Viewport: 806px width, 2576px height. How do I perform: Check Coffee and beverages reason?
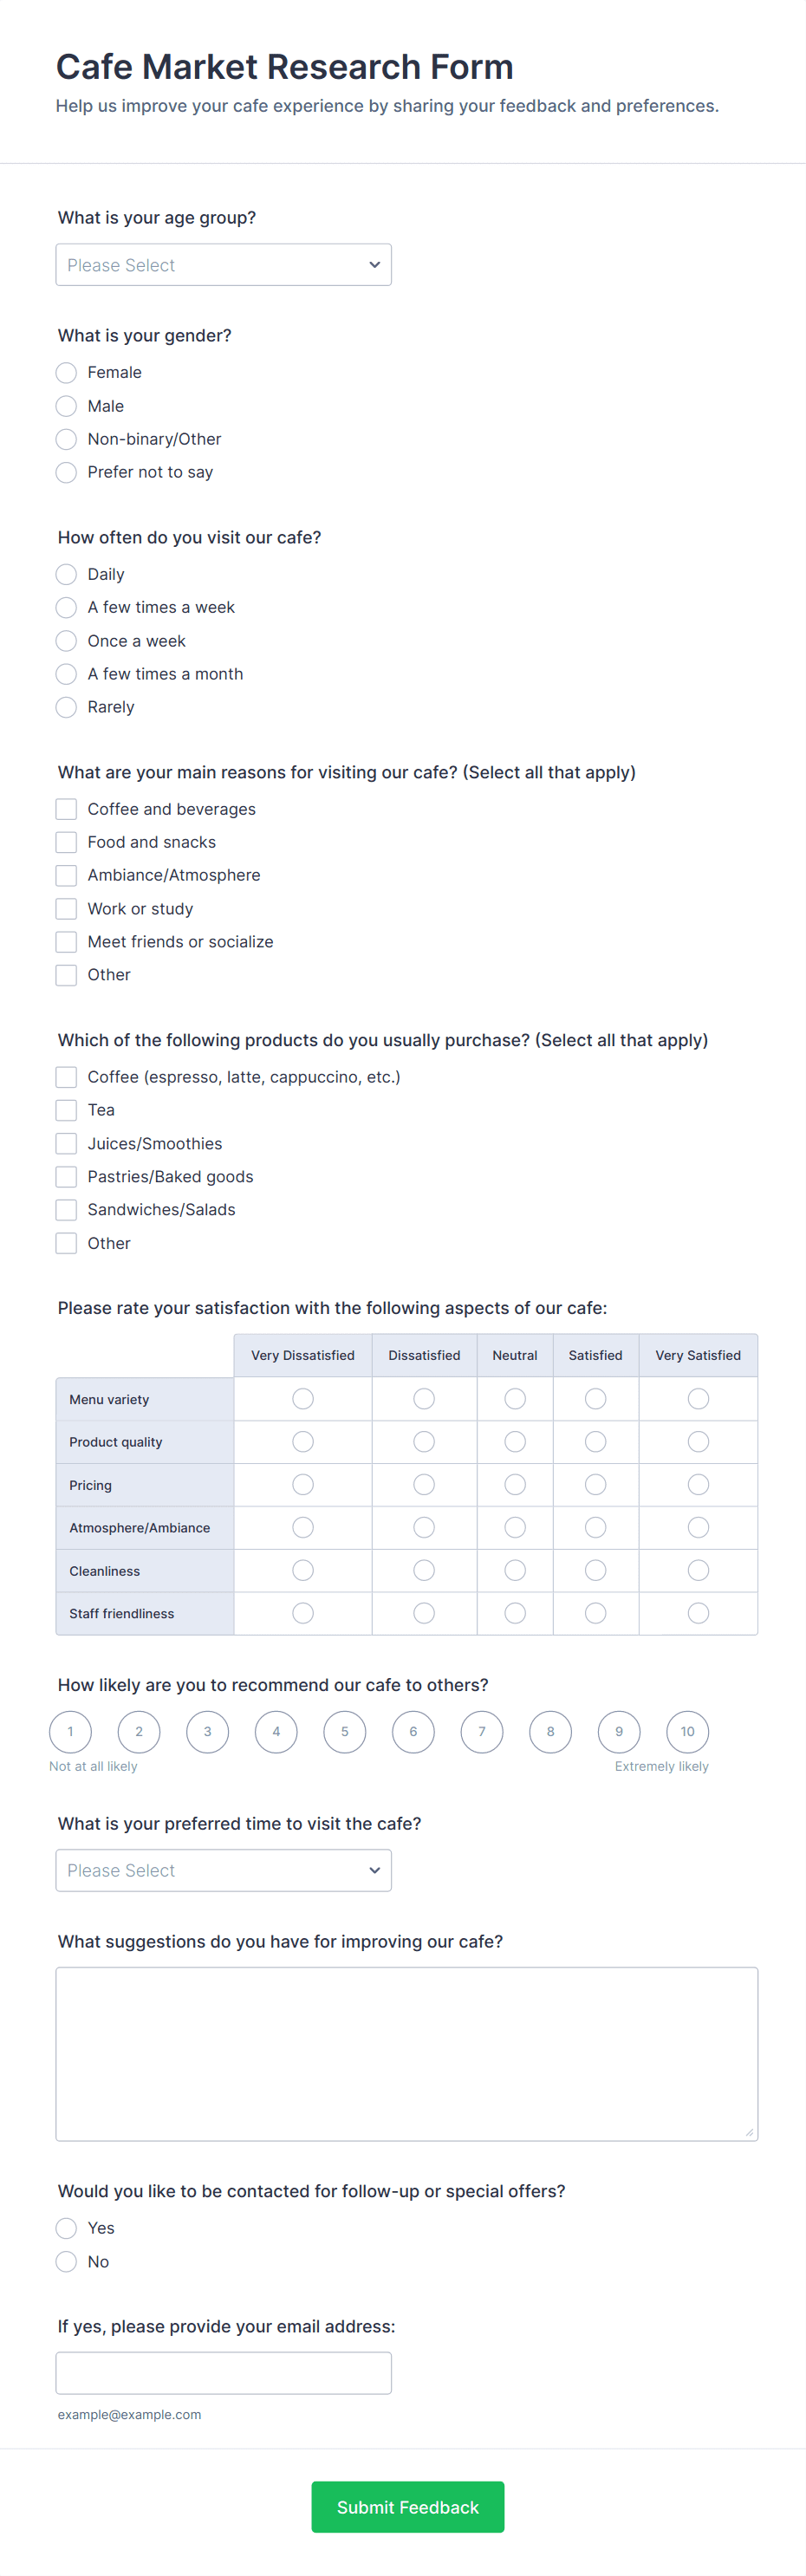66,809
